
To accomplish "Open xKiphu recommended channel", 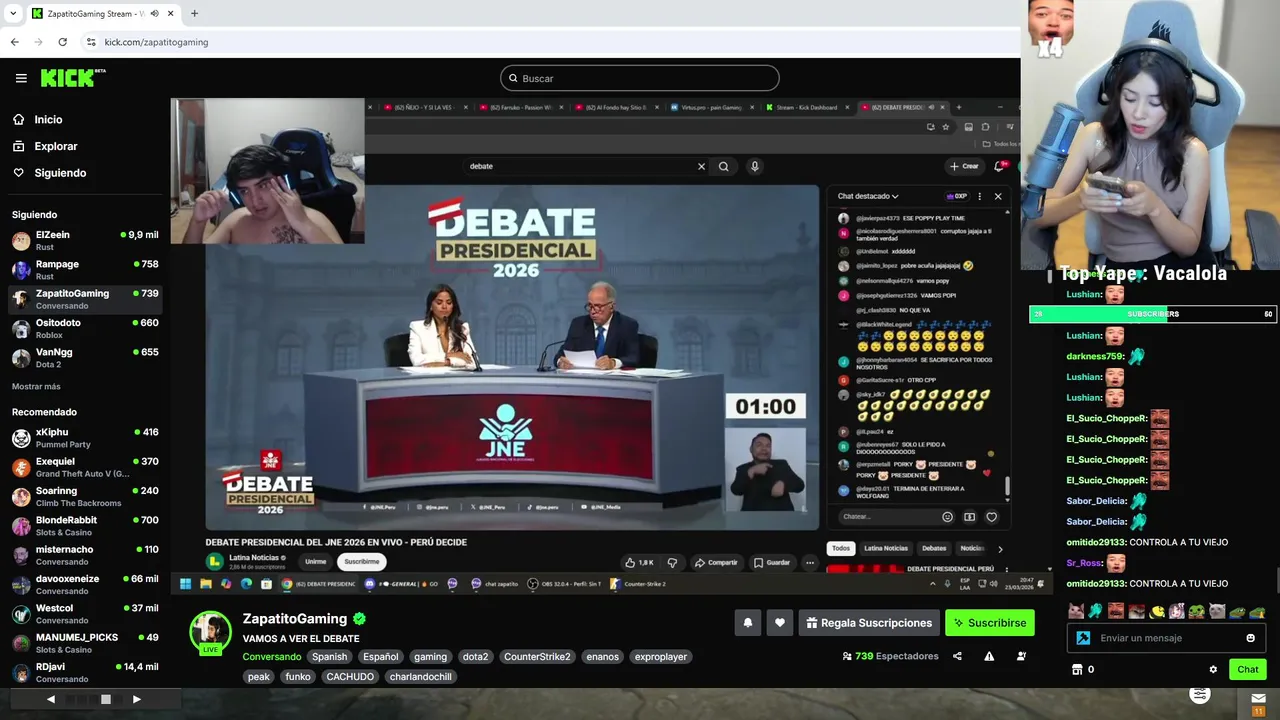I will (85, 437).
